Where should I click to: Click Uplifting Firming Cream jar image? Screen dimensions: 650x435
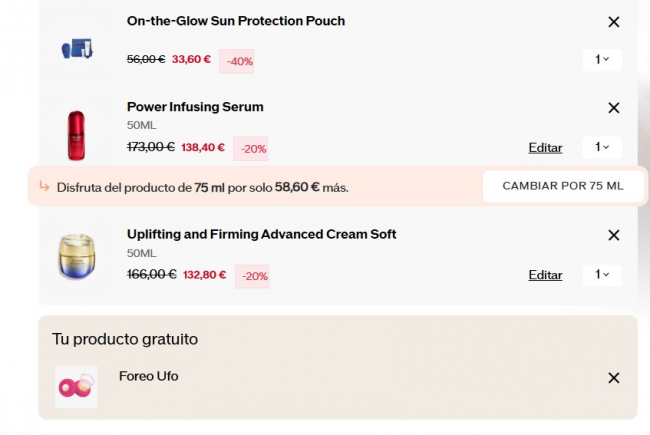[x=77, y=257]
